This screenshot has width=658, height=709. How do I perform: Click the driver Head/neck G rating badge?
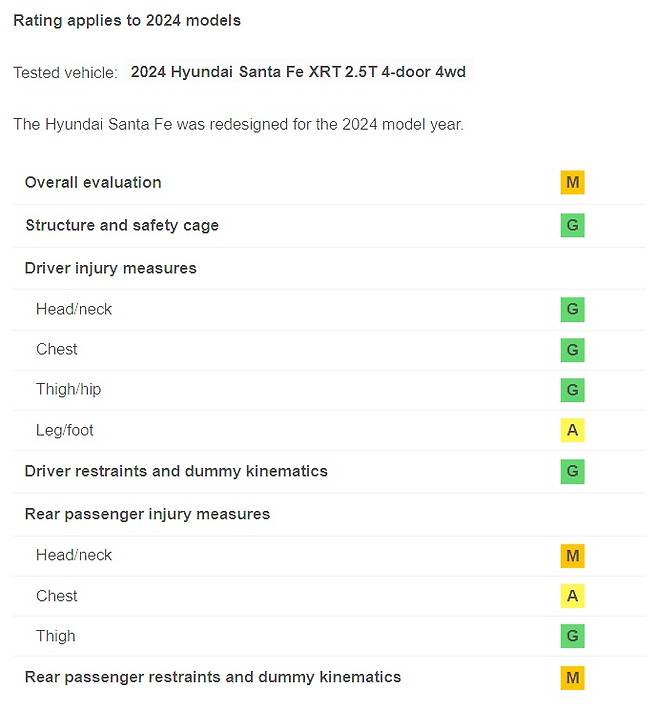[x=572, y=310]
